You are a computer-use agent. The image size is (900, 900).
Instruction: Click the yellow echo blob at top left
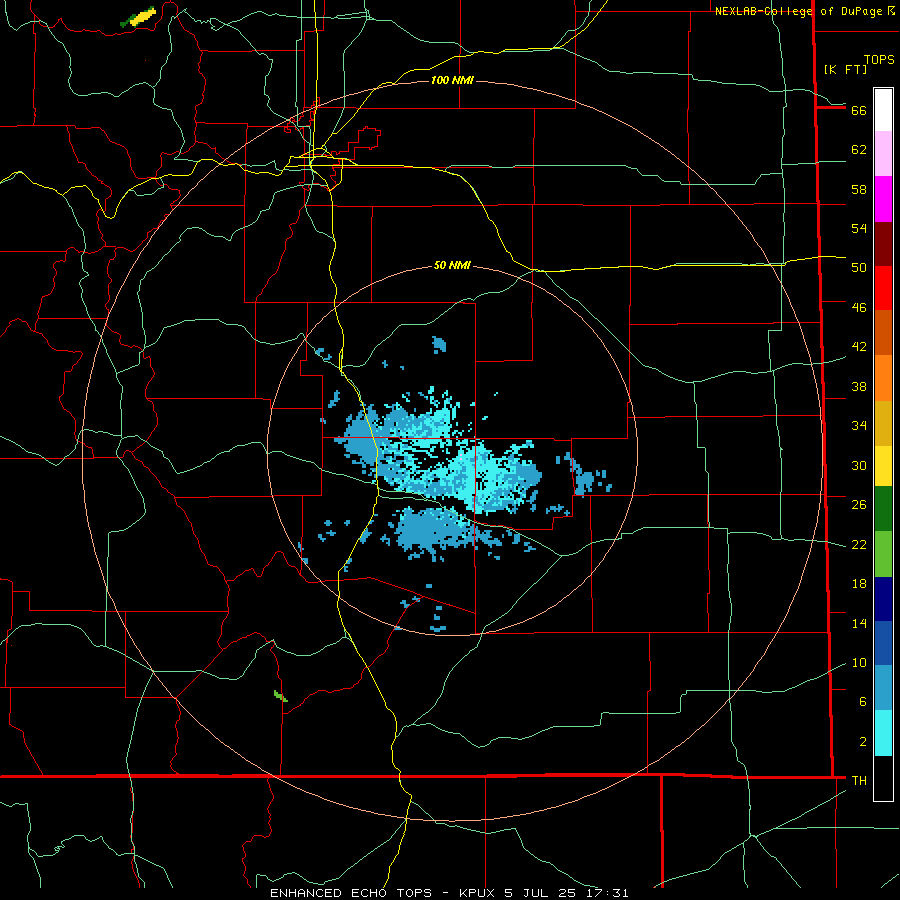(x=141, y=17)
